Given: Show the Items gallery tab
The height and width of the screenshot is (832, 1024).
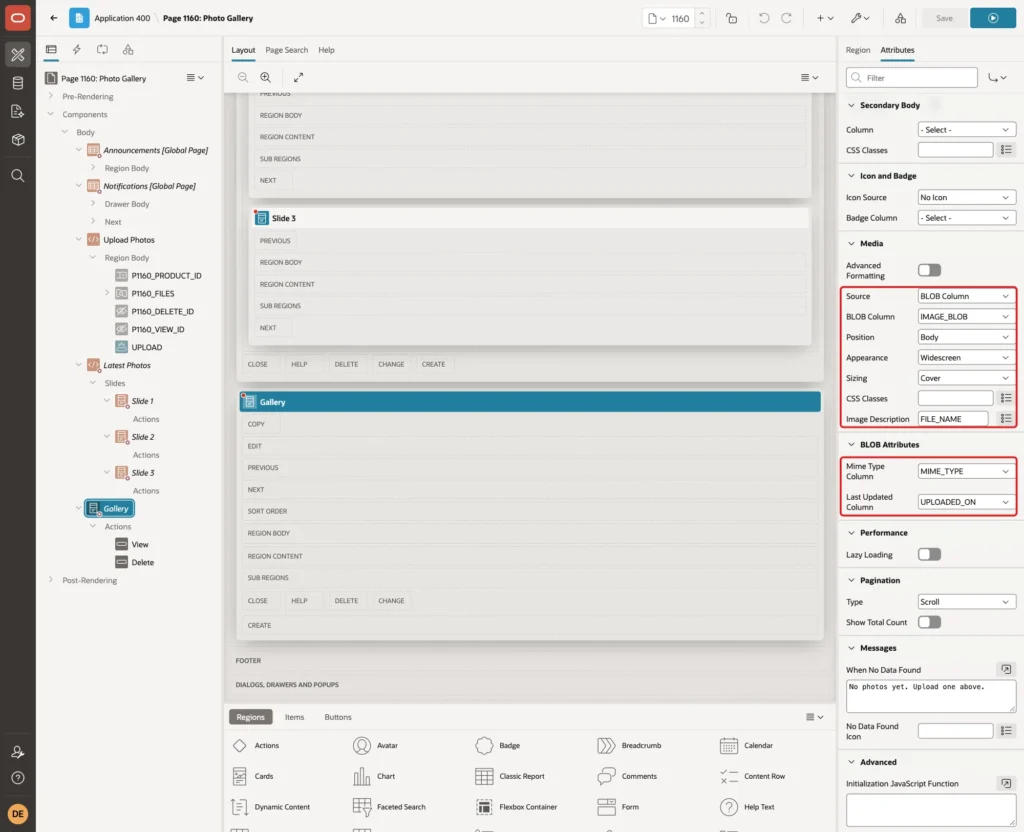Looking at the screenshot, I should point(295,717).
